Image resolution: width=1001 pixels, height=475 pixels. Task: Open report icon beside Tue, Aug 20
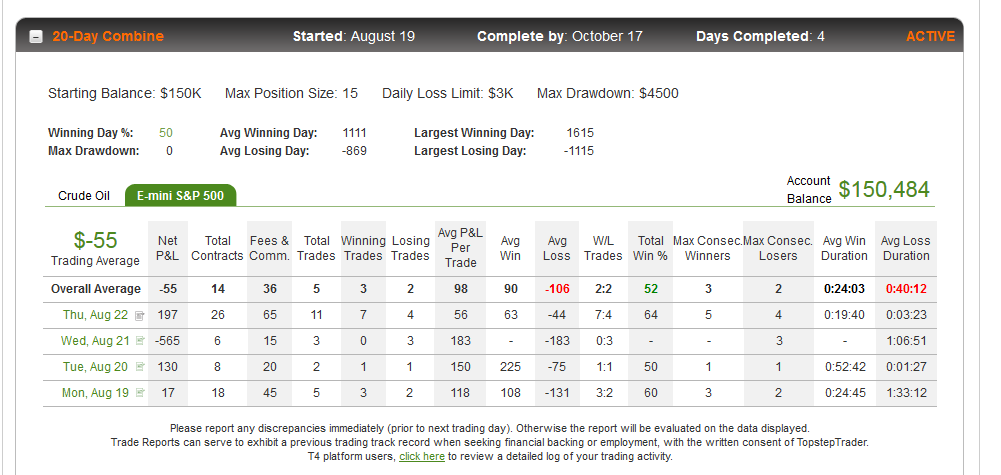click(x=140, y=367)
